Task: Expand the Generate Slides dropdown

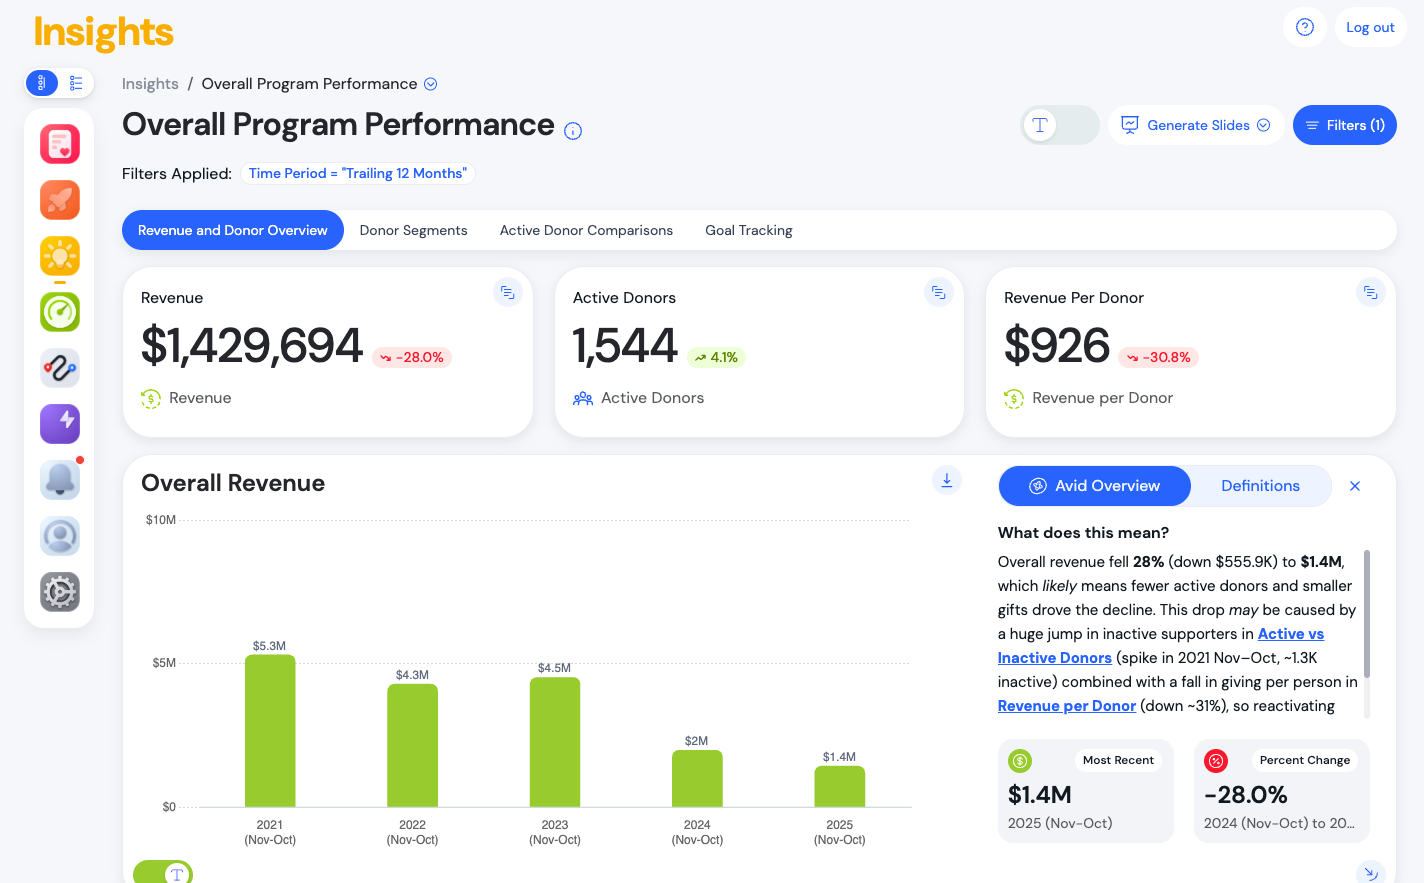Action: pyautogui.click(x=1264, y=125)
